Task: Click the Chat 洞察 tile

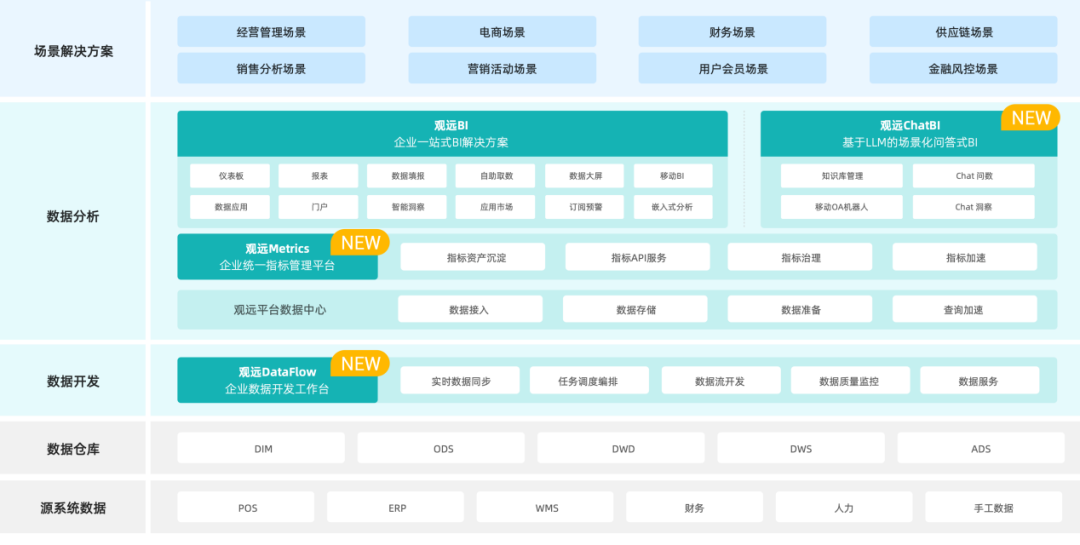Action: coord(974,207)
